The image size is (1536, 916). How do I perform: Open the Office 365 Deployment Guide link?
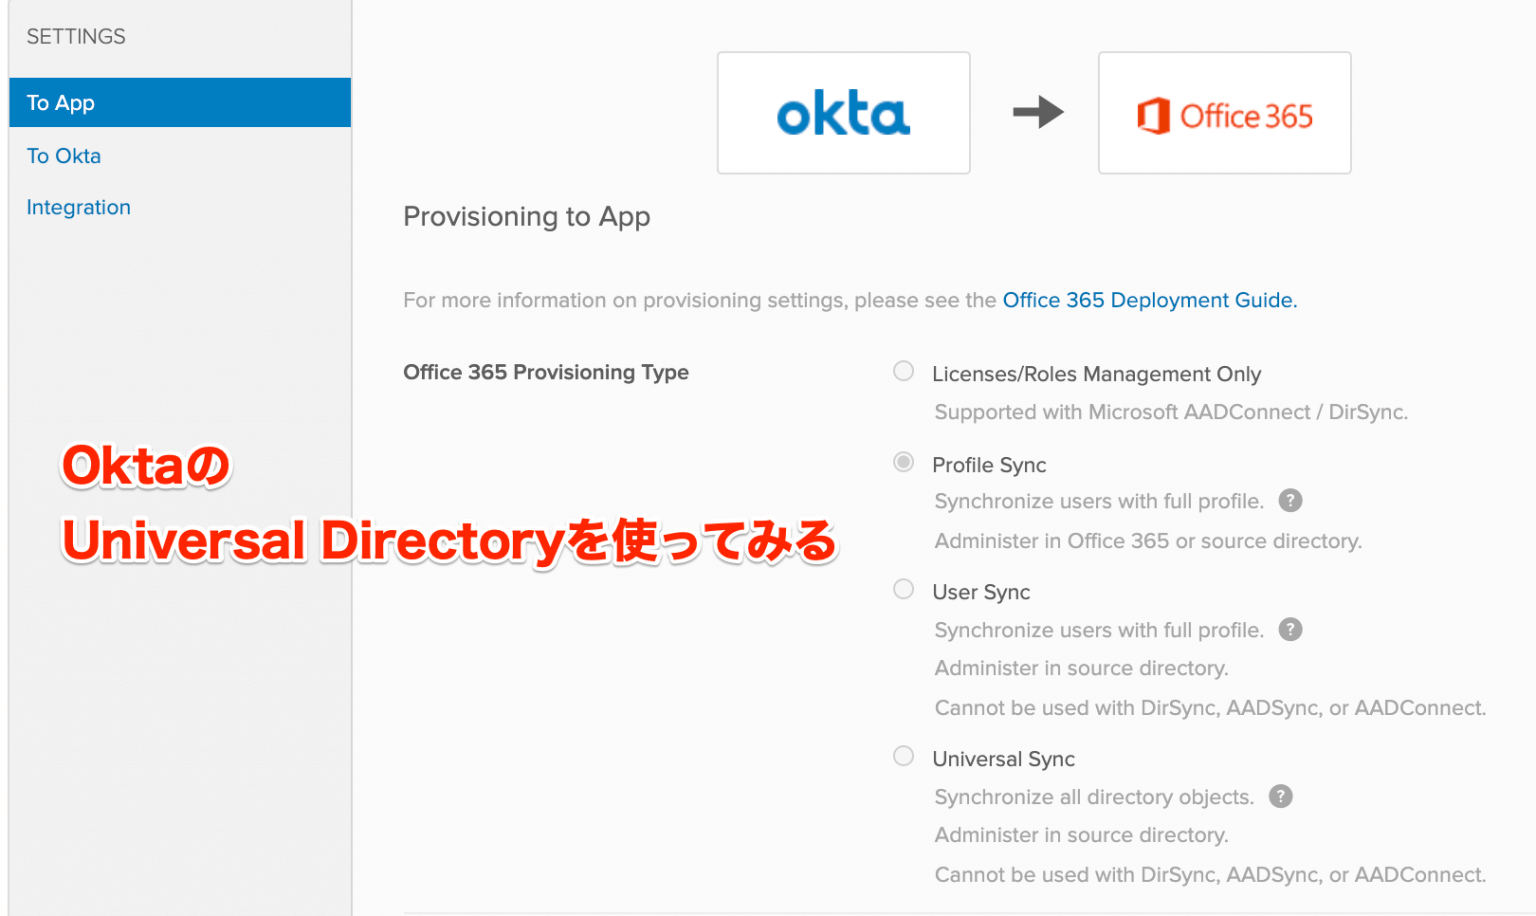point(1147,300)
